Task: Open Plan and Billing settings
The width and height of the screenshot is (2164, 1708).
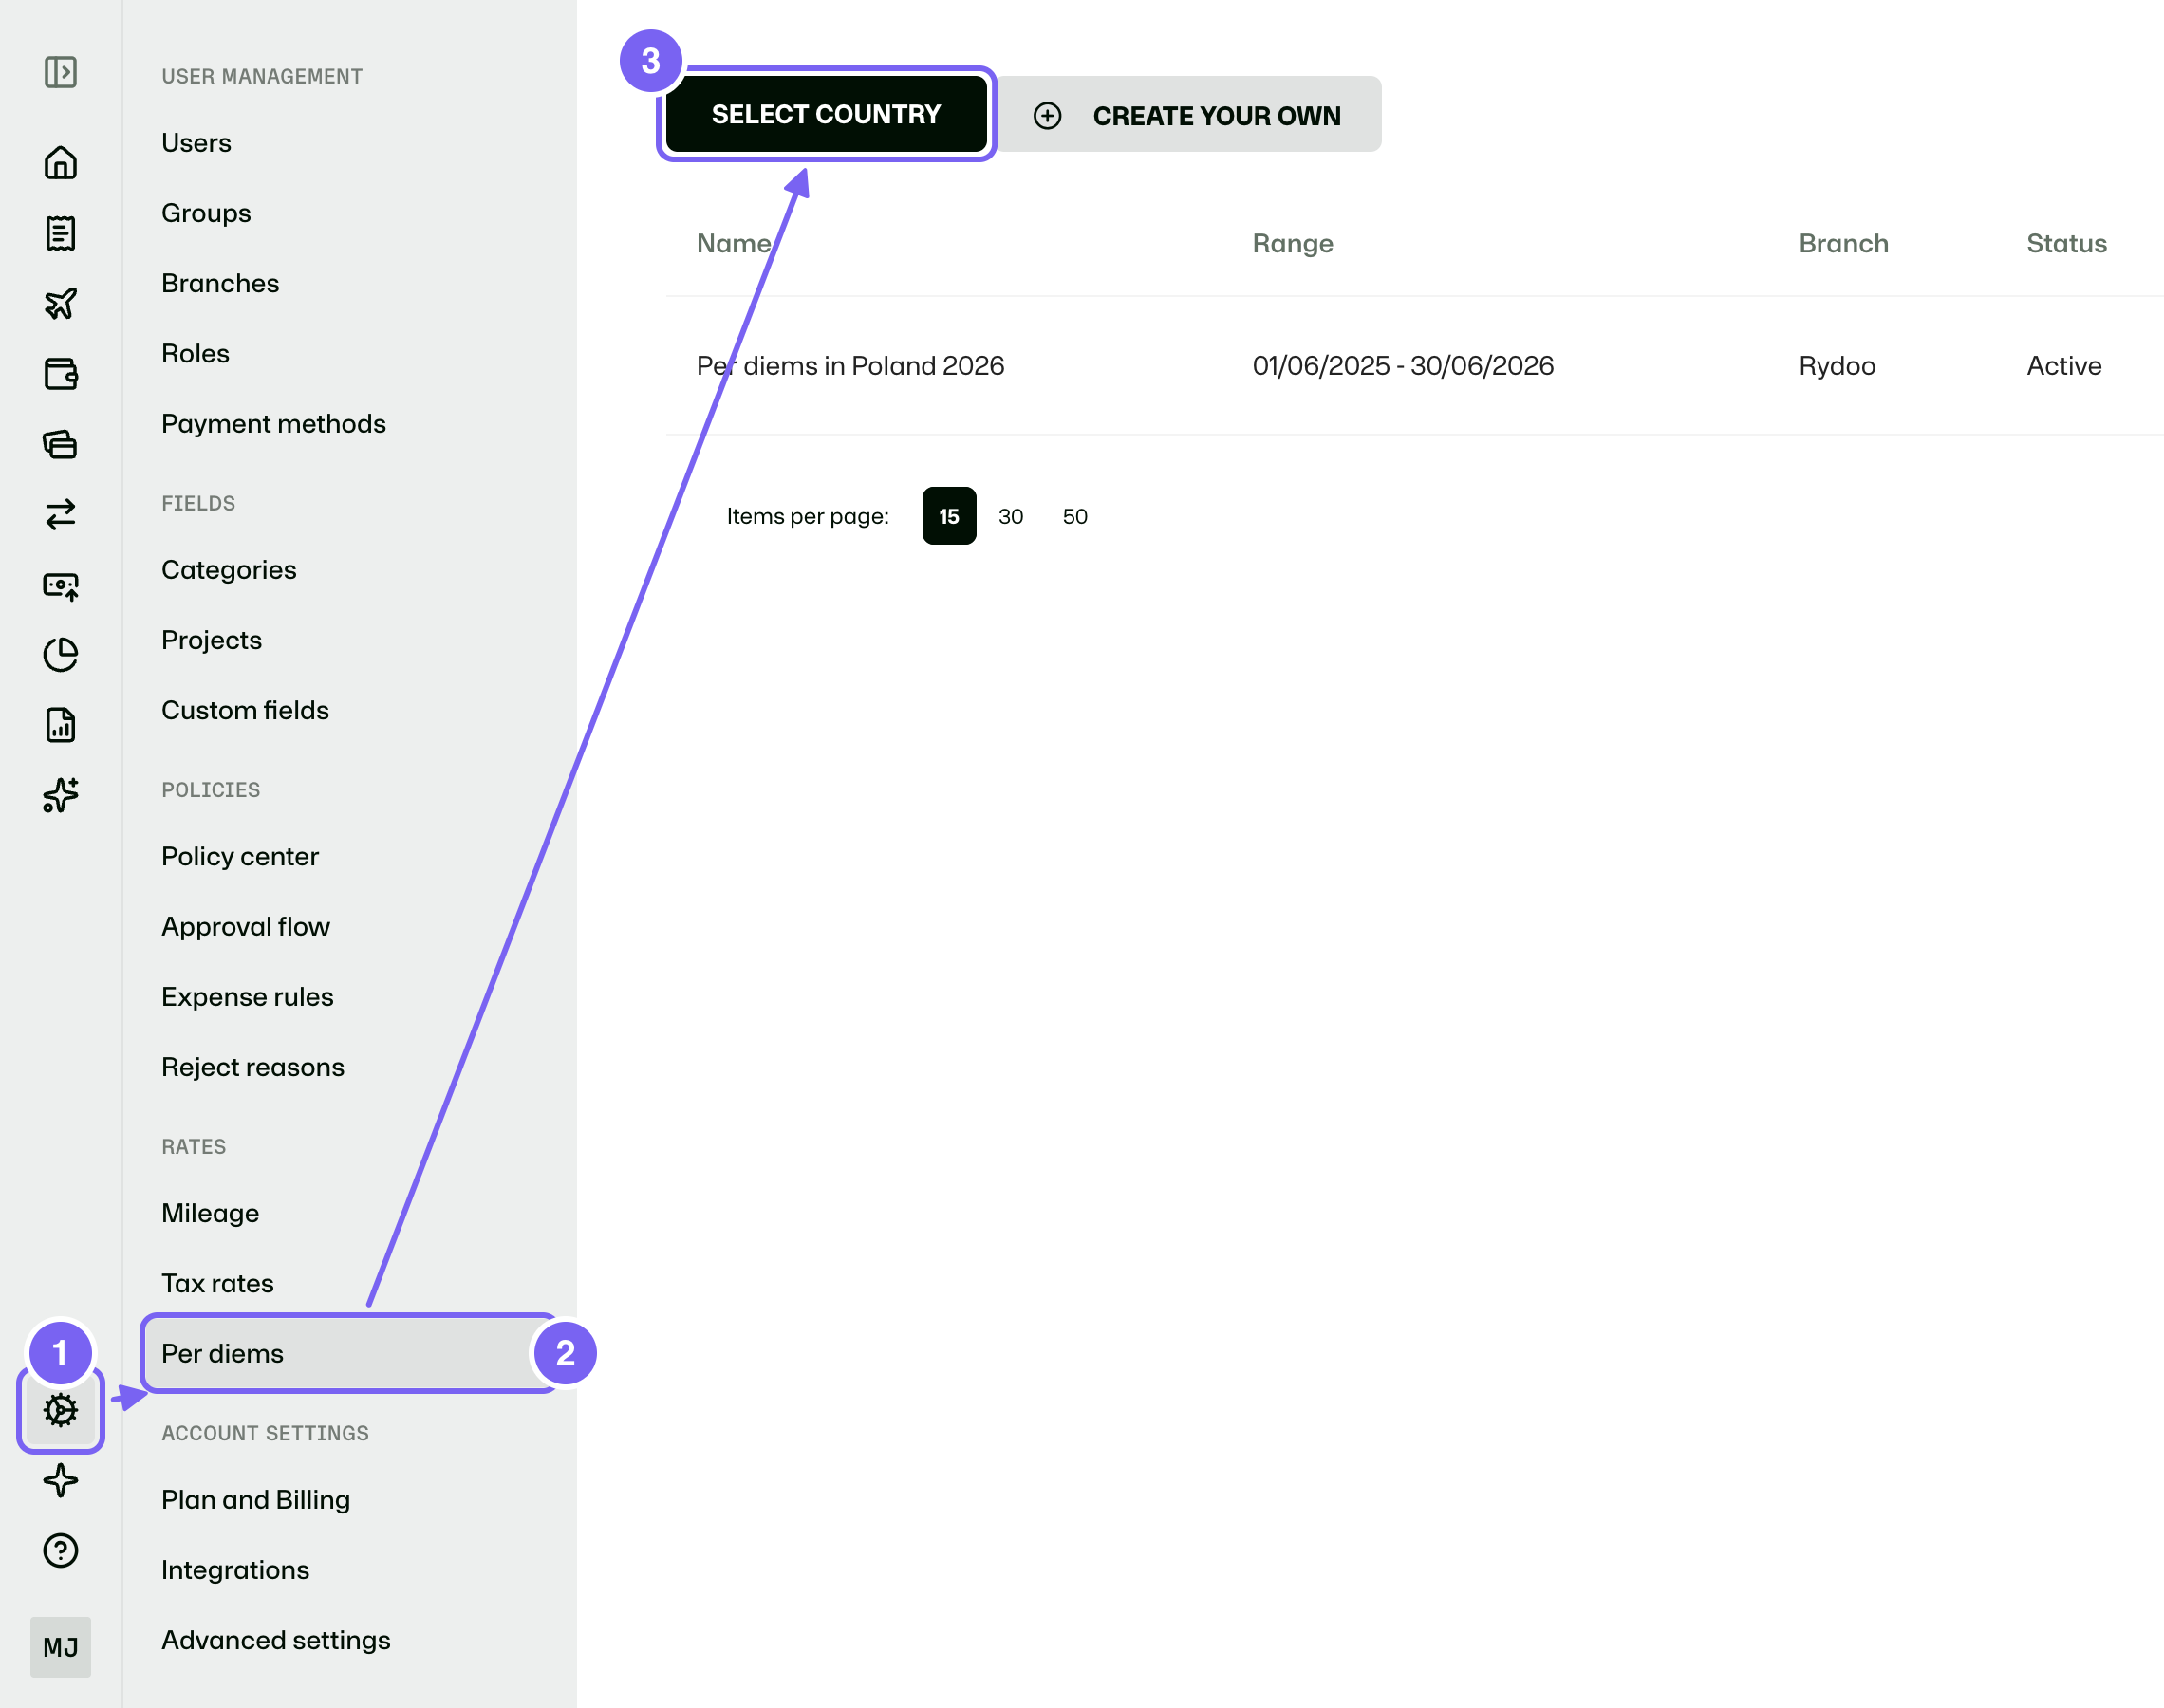Action: click(x=255, y=1500)
